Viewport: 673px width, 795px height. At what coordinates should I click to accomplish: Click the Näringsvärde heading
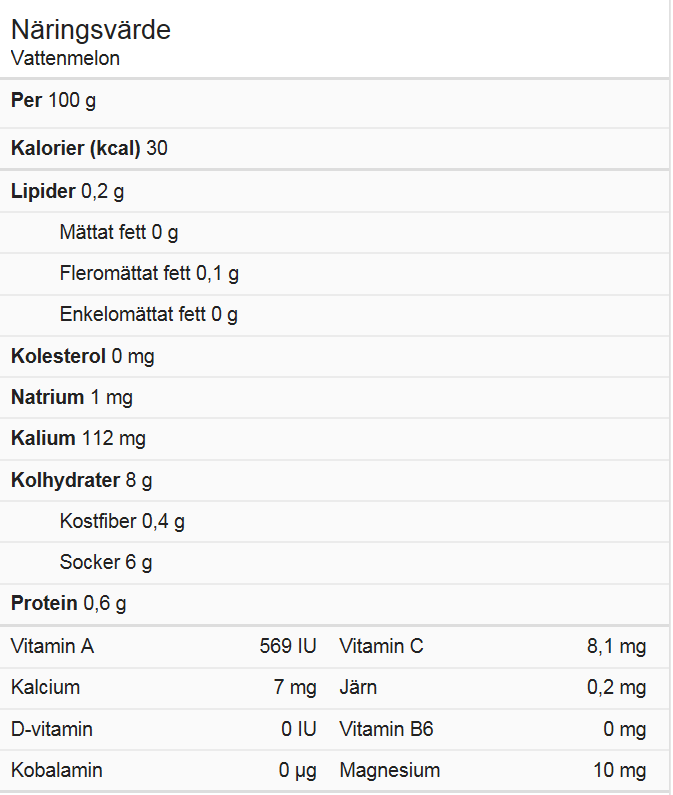91,30
